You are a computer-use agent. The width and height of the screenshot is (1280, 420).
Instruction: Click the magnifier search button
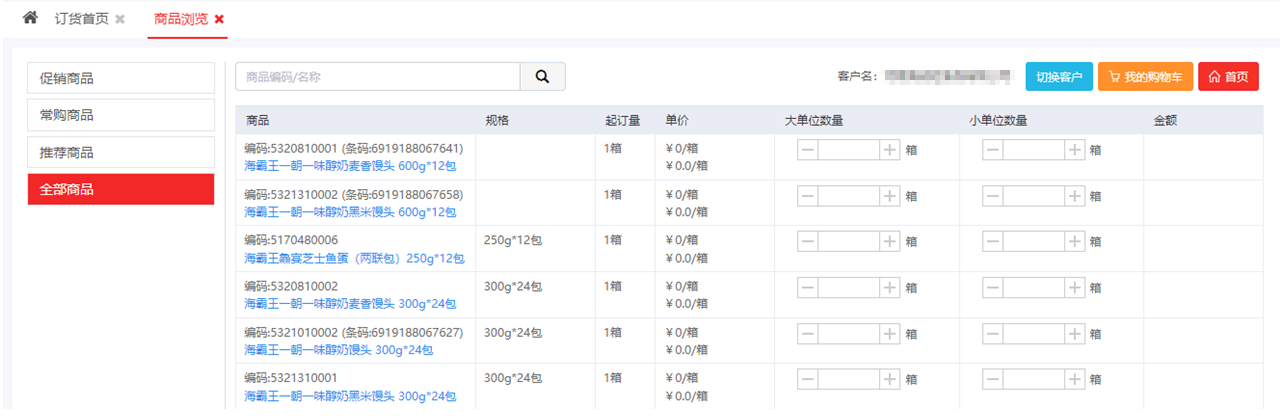[x=542, y=77]
